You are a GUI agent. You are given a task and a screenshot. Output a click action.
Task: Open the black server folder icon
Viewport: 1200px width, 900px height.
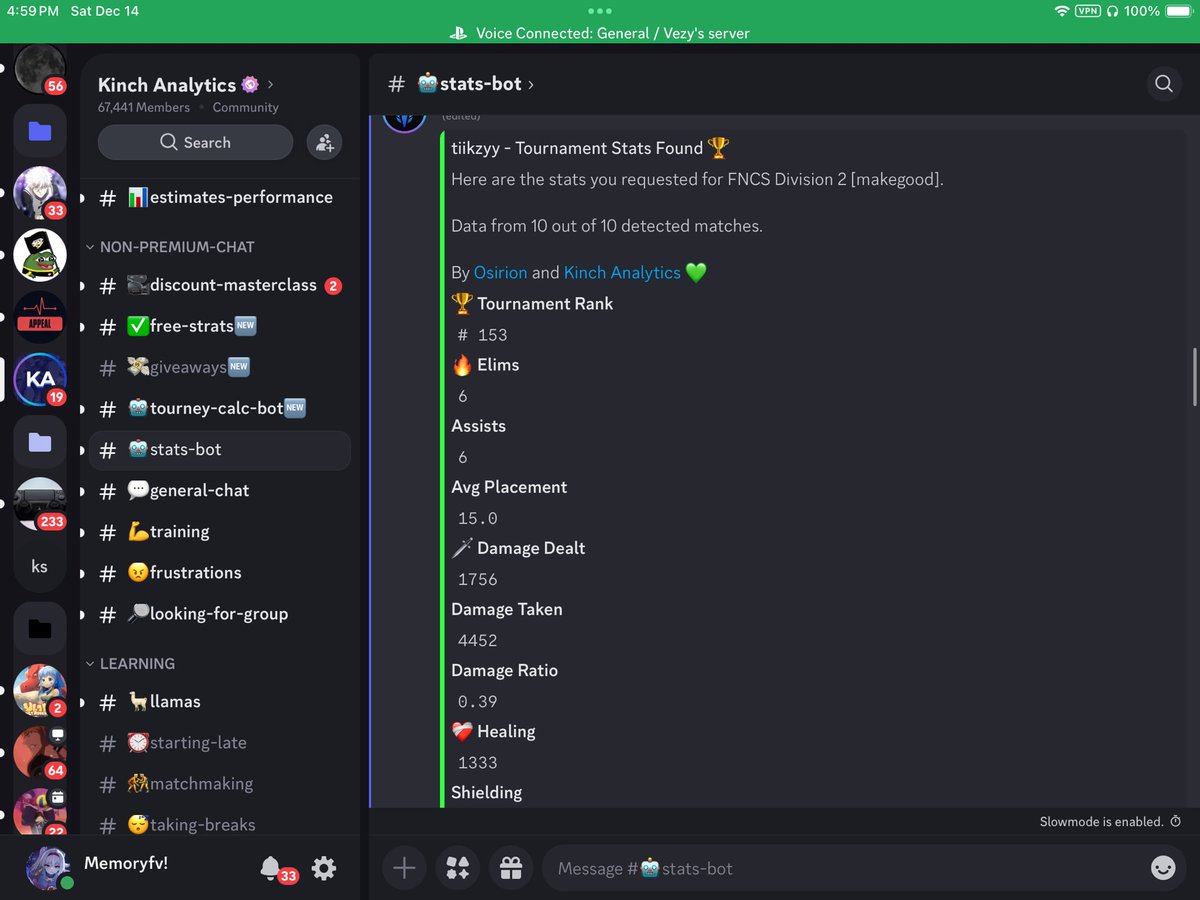40,628
